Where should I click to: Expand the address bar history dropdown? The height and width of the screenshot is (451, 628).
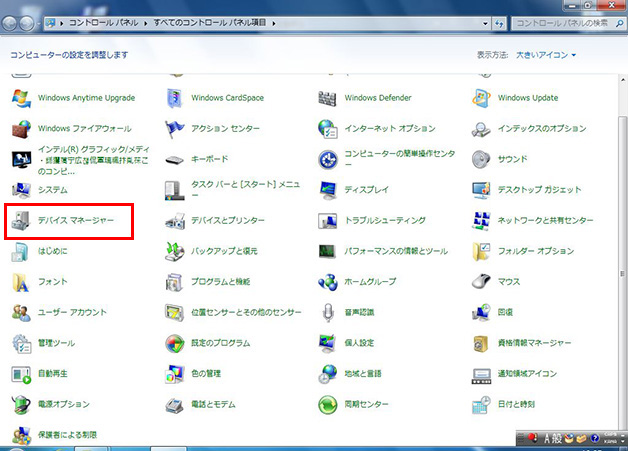(485, 23)
